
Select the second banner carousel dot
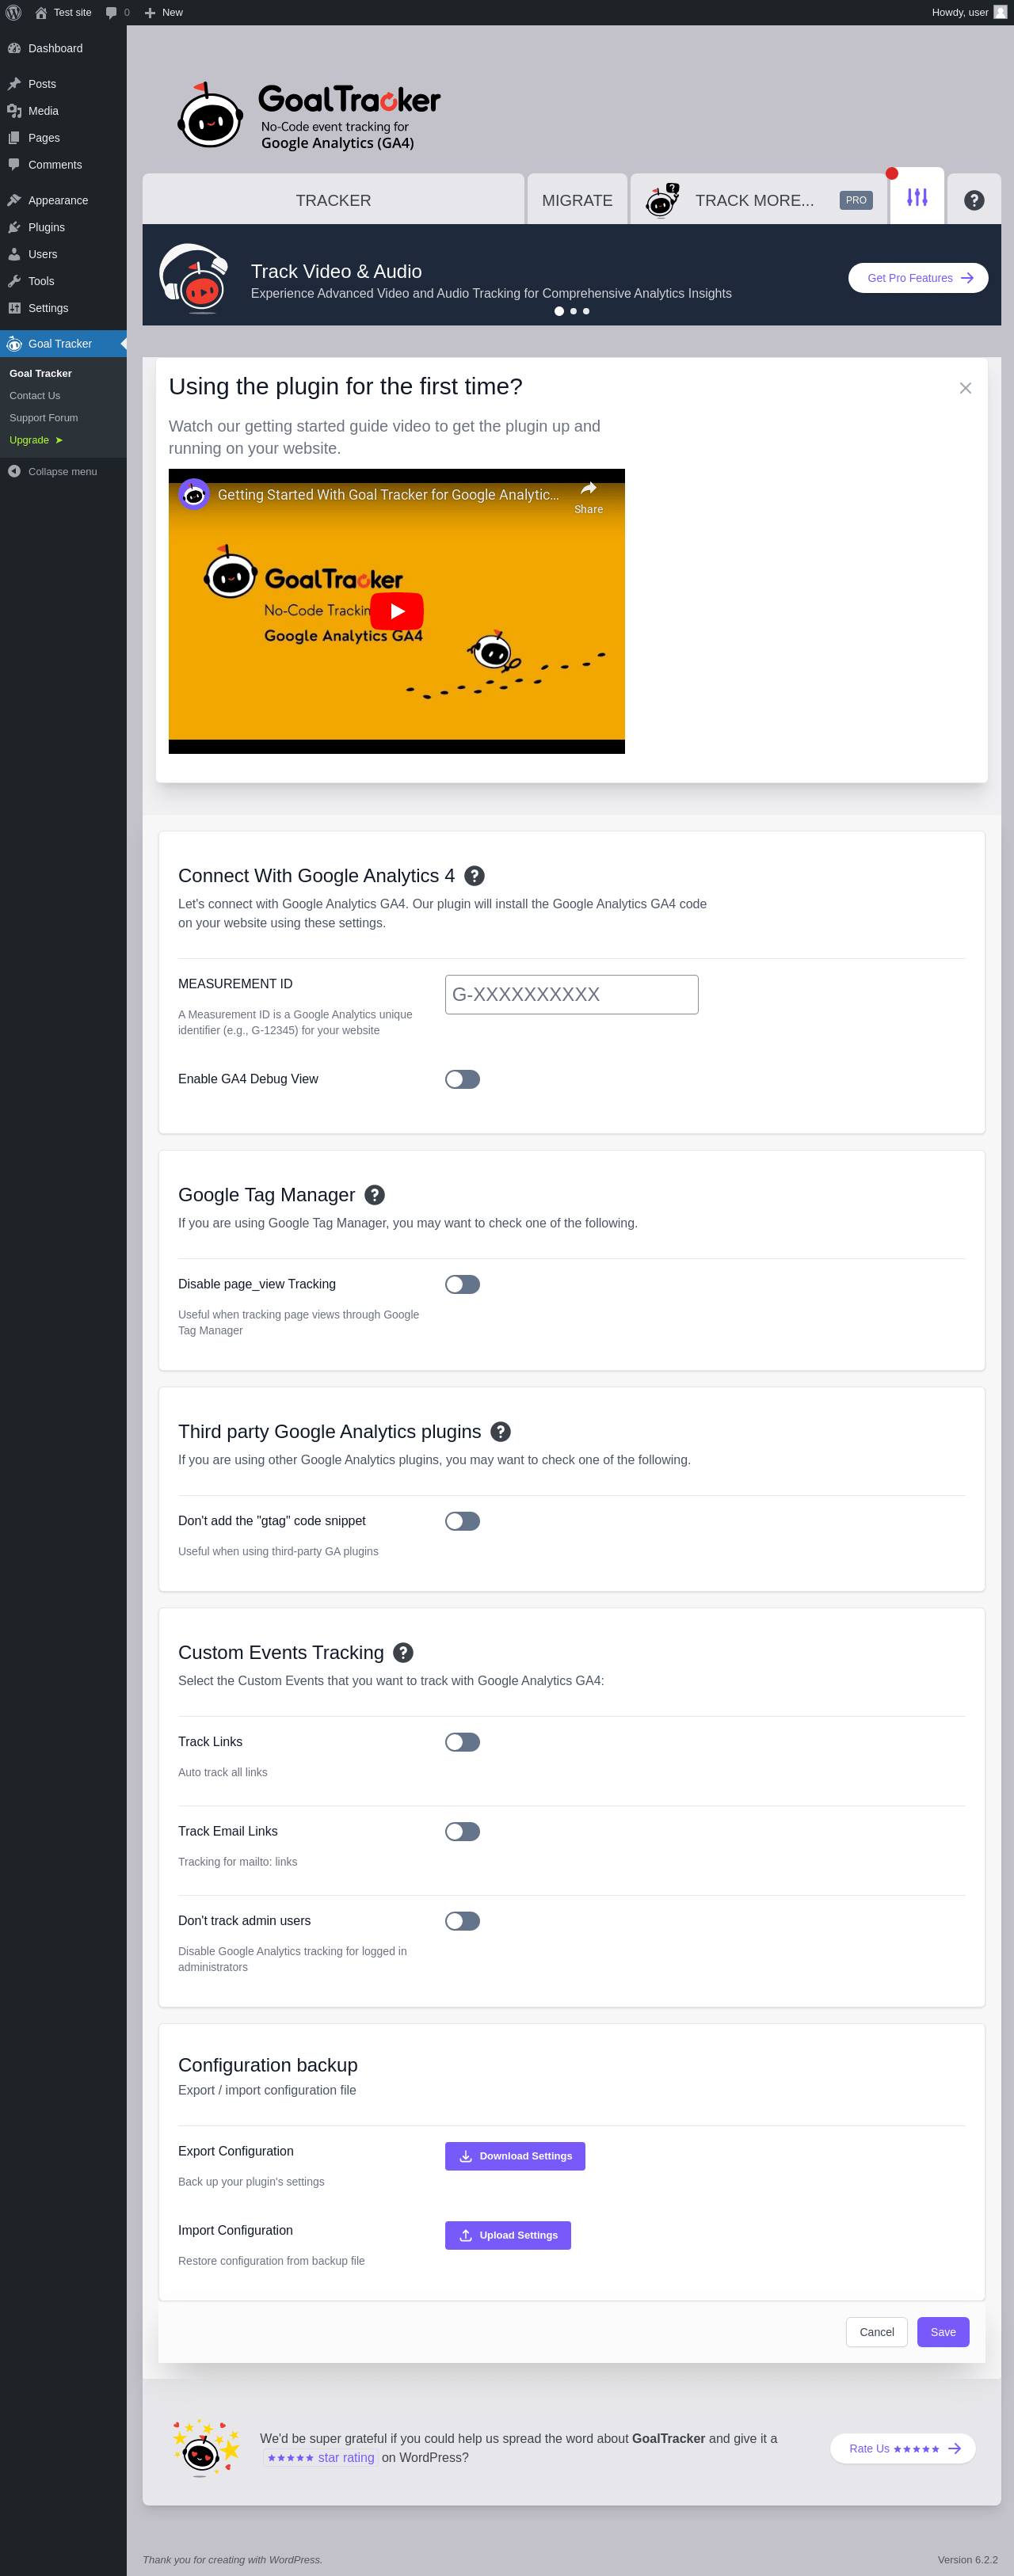[573, 311]
